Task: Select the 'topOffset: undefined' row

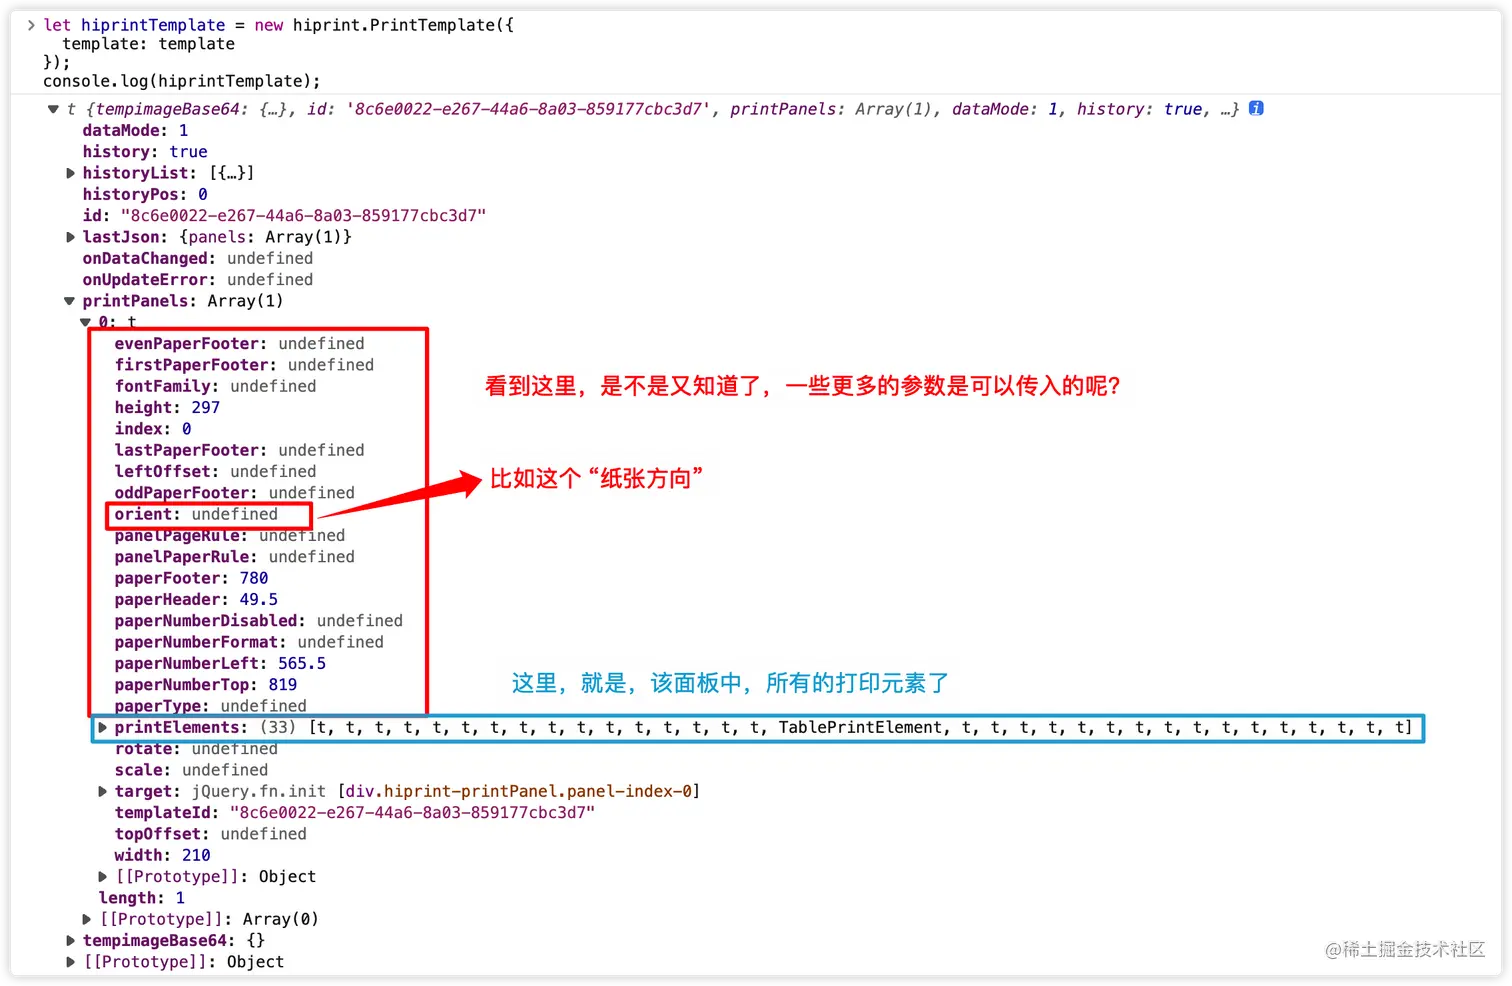Action: [210, 834]
